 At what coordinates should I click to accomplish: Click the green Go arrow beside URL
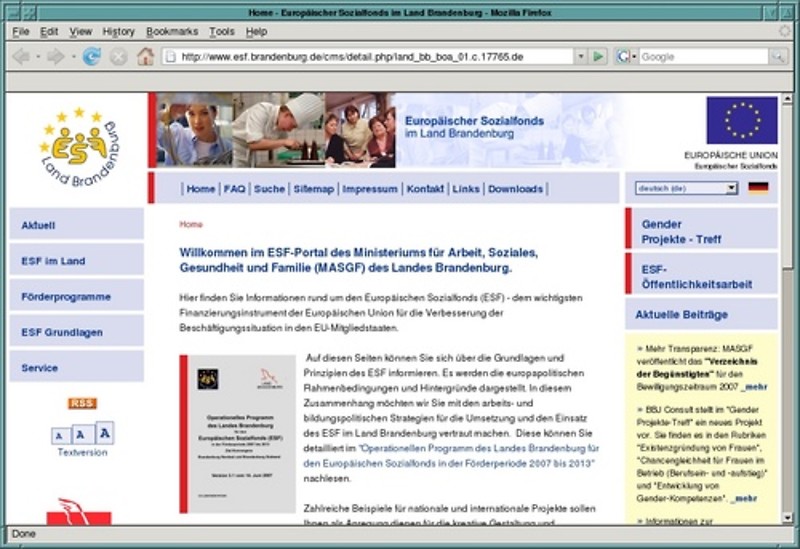pos(598,56)
